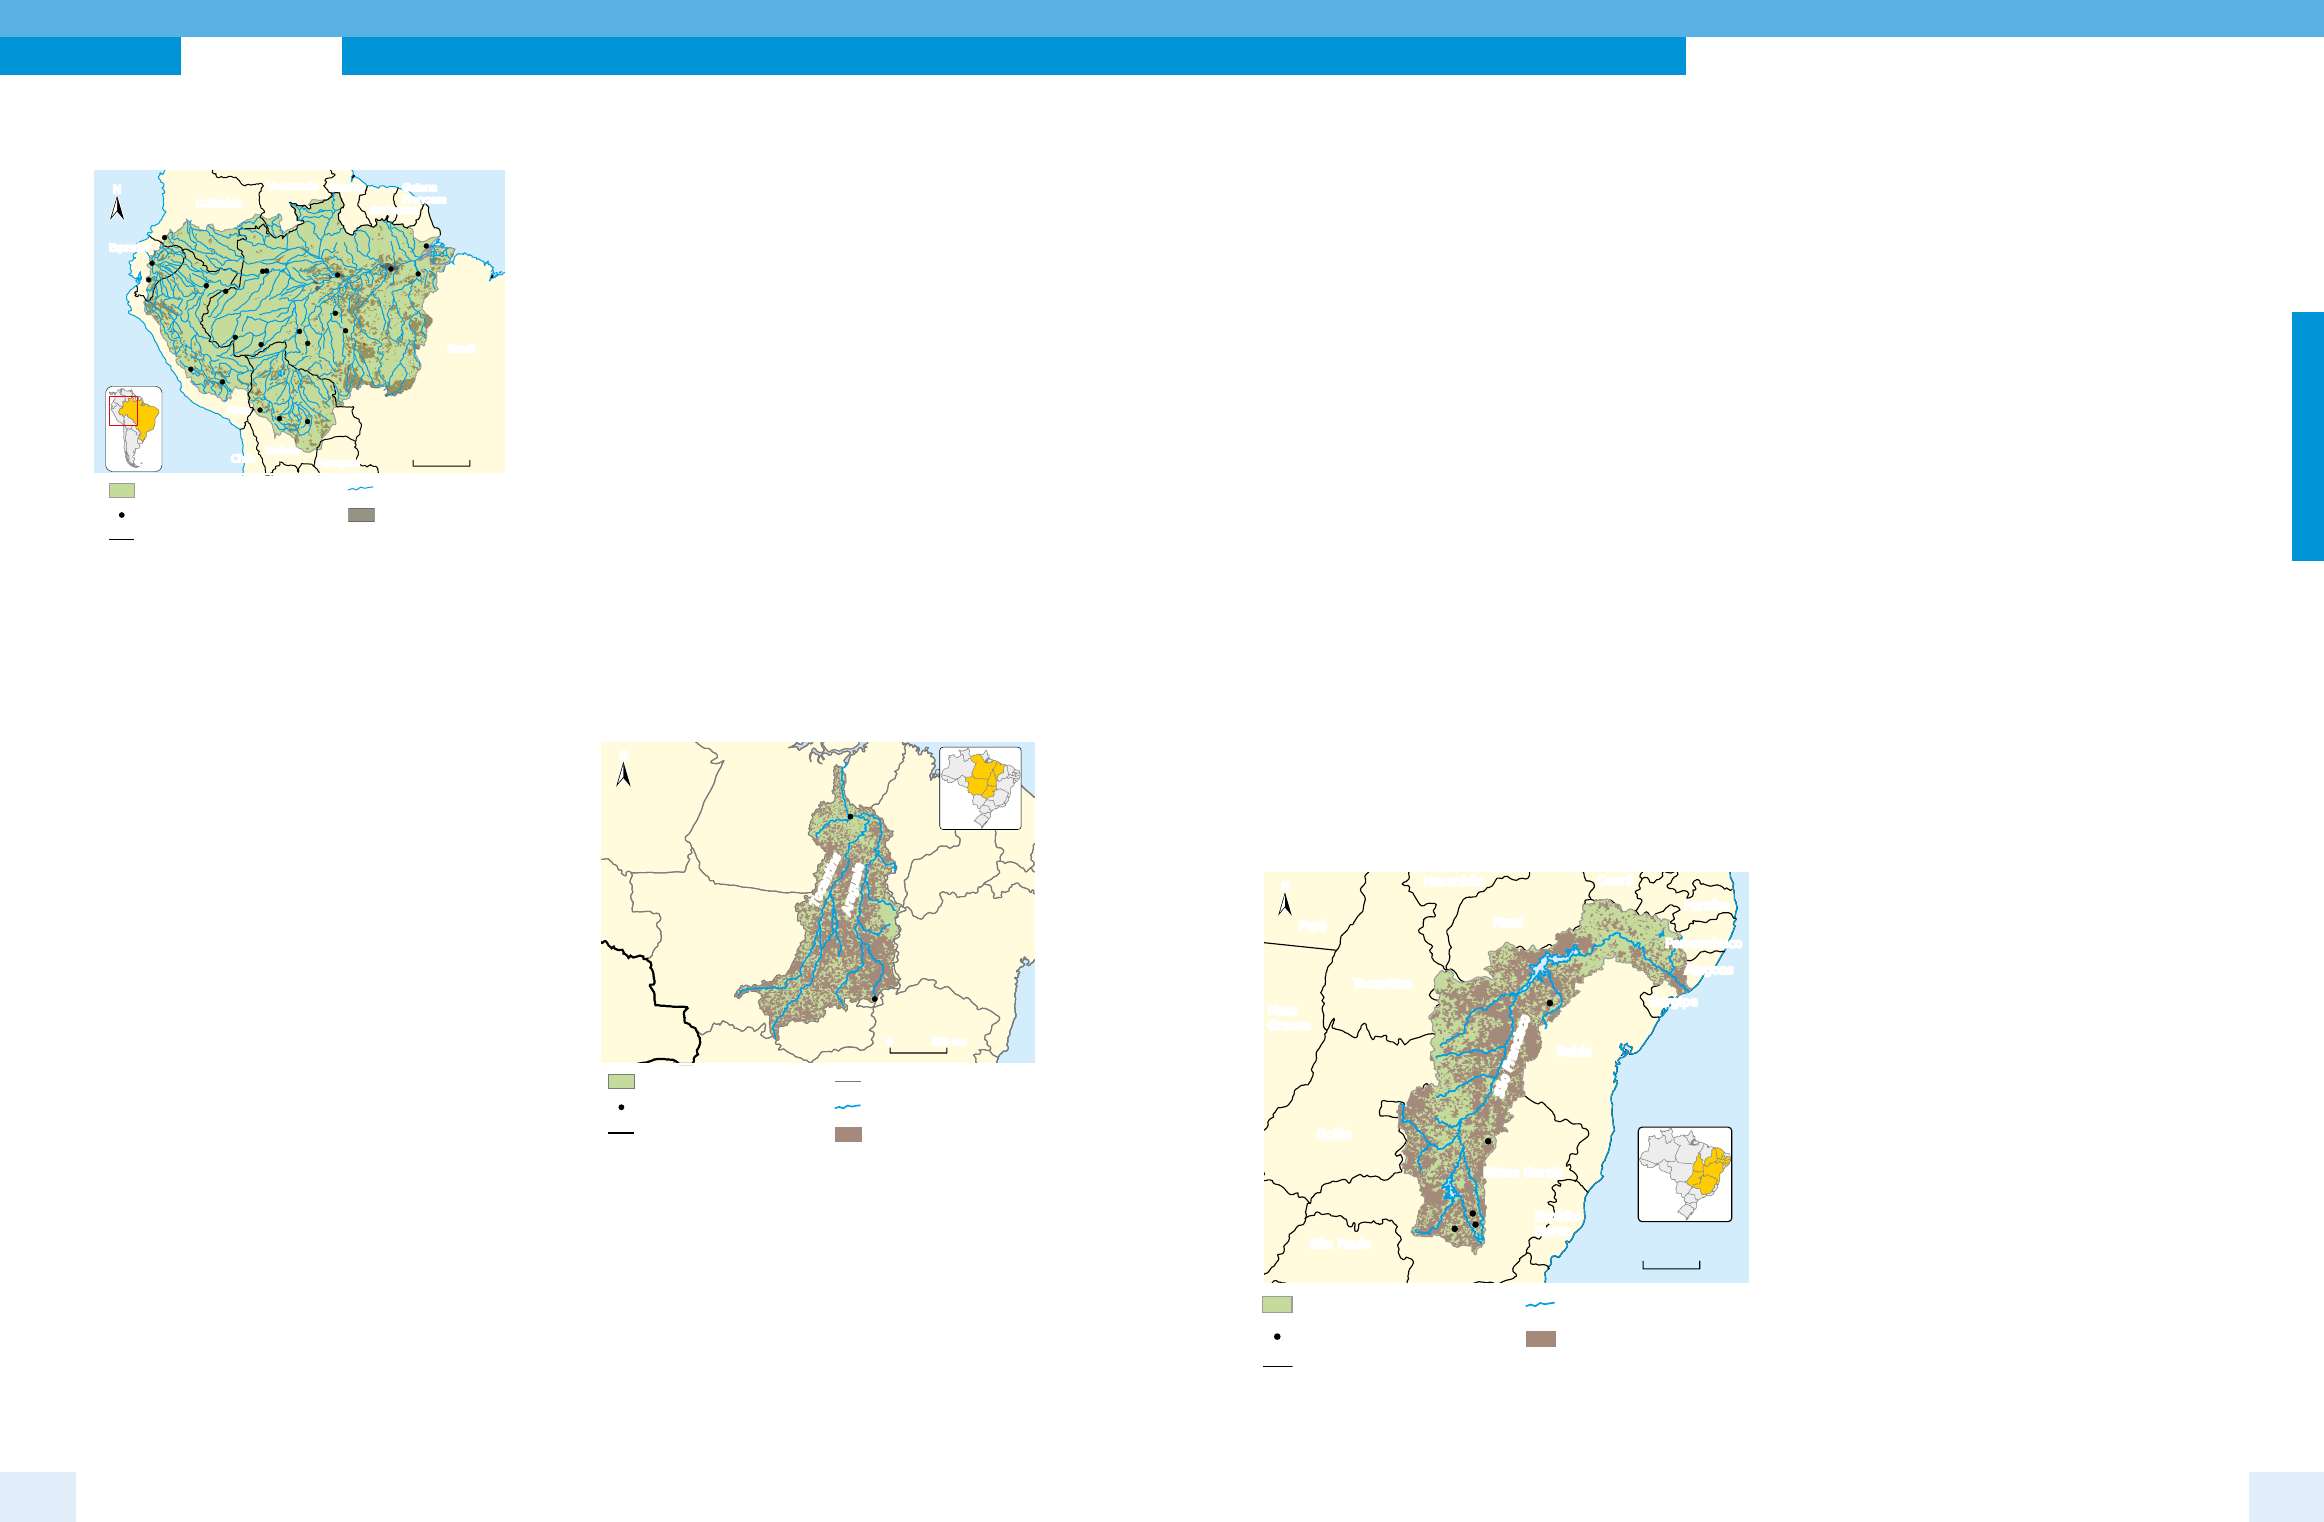Click black dot legend symbol under Tocantins-Araguaia map
The image size is (2324, 1522).
622,1107
